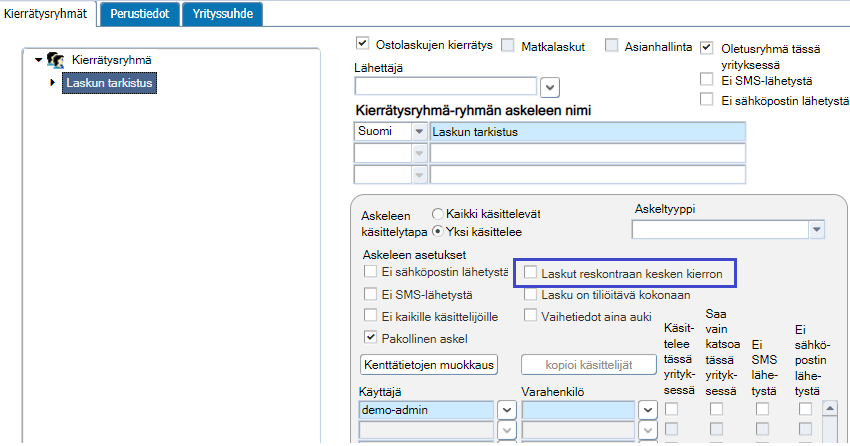Viewport: 850px width, 446px height.
Task: Enable Ei kaikille käsittelijöille checkbox
Action: coord(370,315)
